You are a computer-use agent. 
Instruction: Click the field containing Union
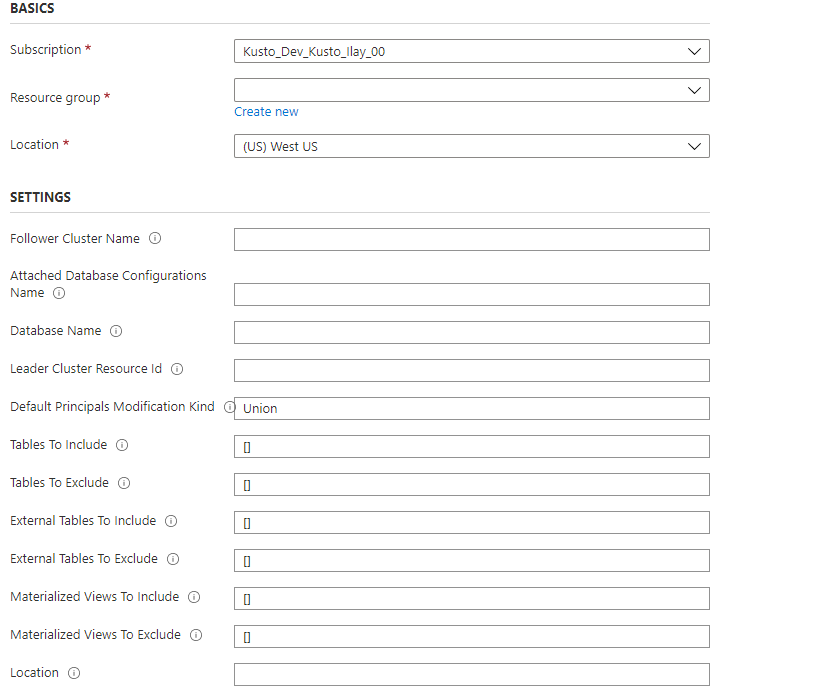click(x=470, y=408)
